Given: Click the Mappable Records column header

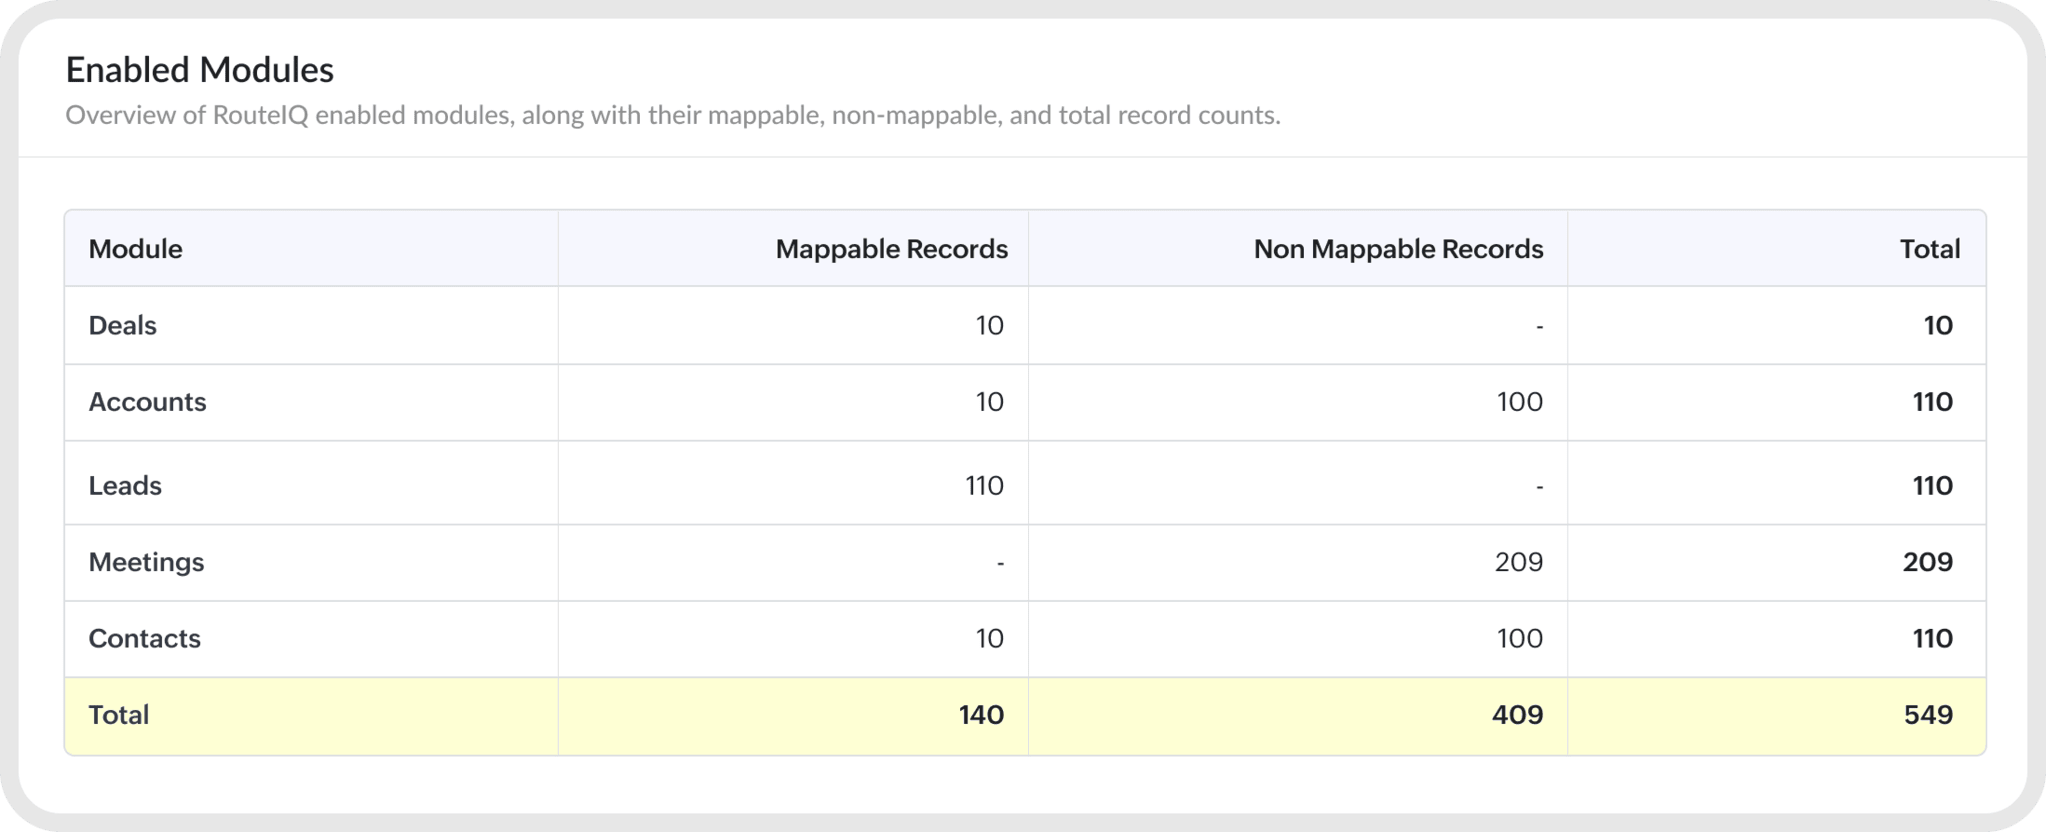Looking at the screenshot, I should tap(891, 249).
